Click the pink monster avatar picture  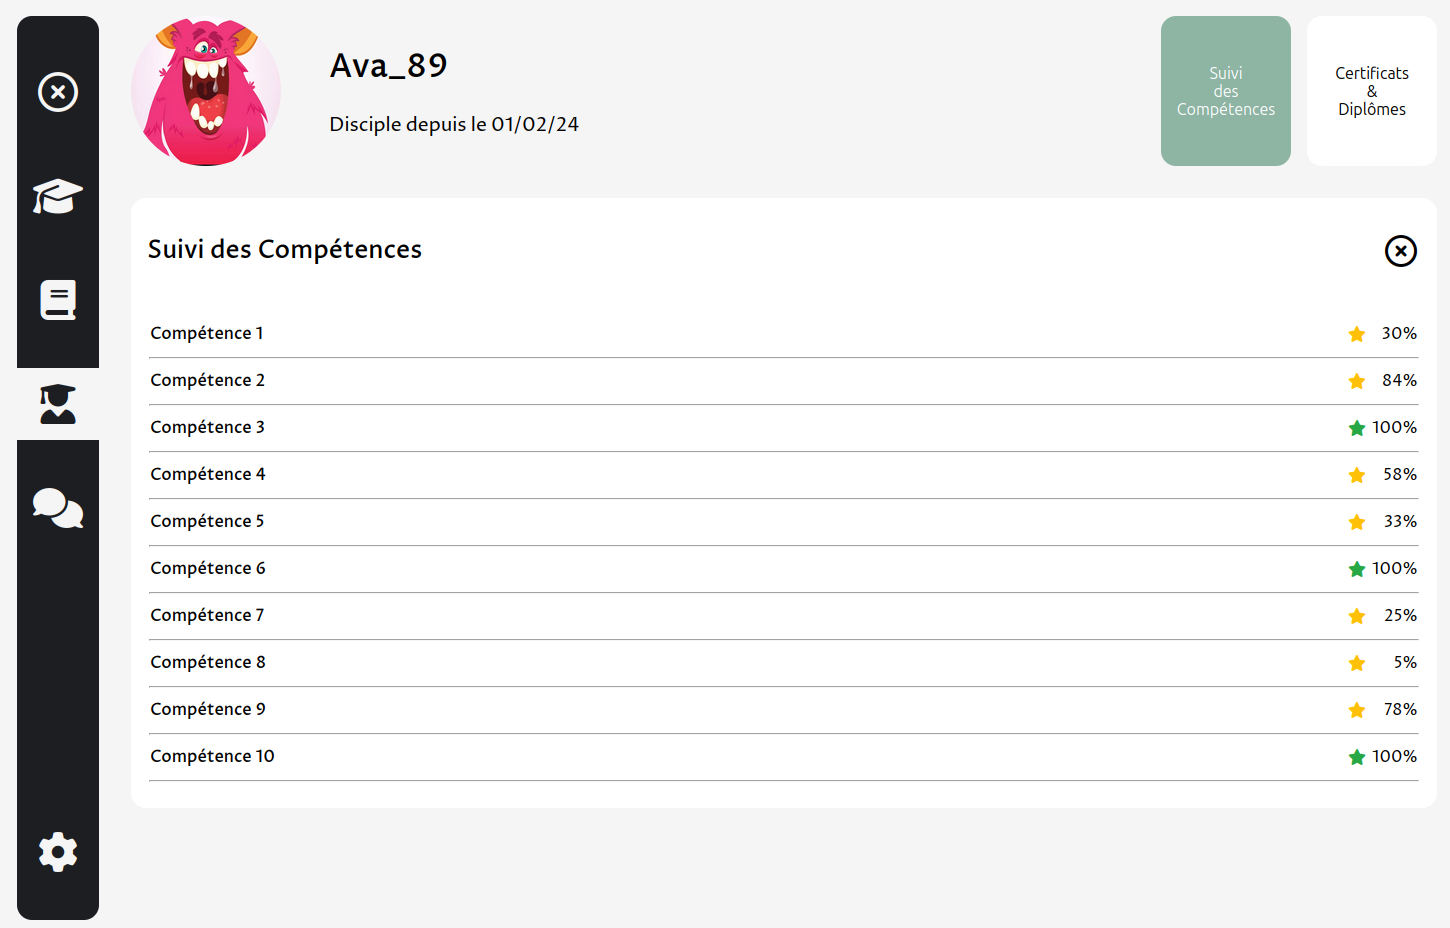click(x=206, y=91)
